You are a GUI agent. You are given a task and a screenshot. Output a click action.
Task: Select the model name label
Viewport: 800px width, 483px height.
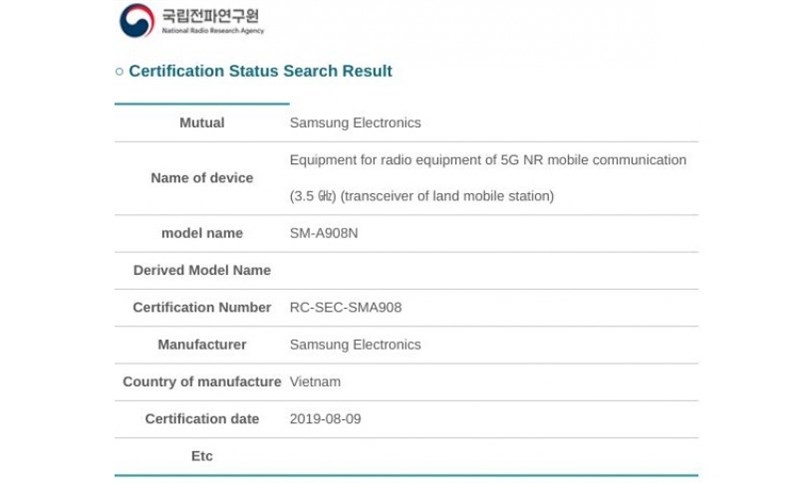click(202, 233)
